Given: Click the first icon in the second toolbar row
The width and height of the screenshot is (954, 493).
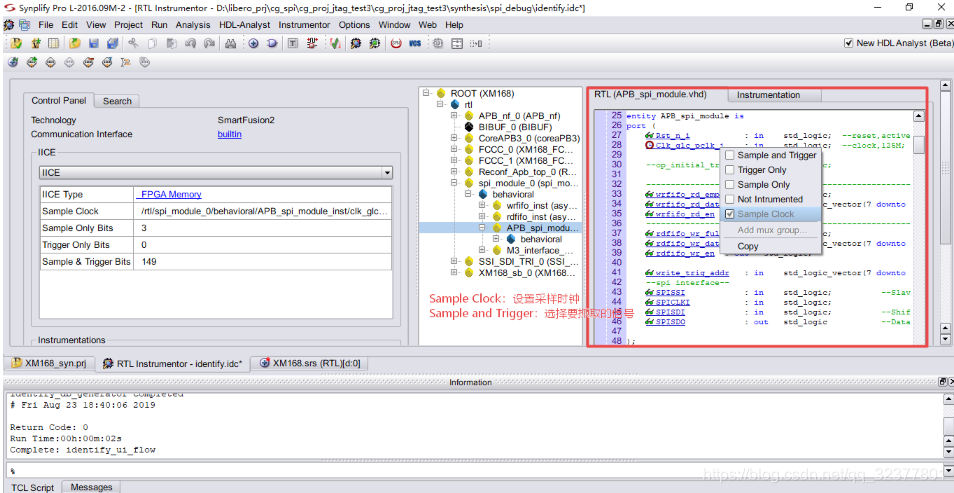Looking at the screenshot, I should [x=13, y=62].
